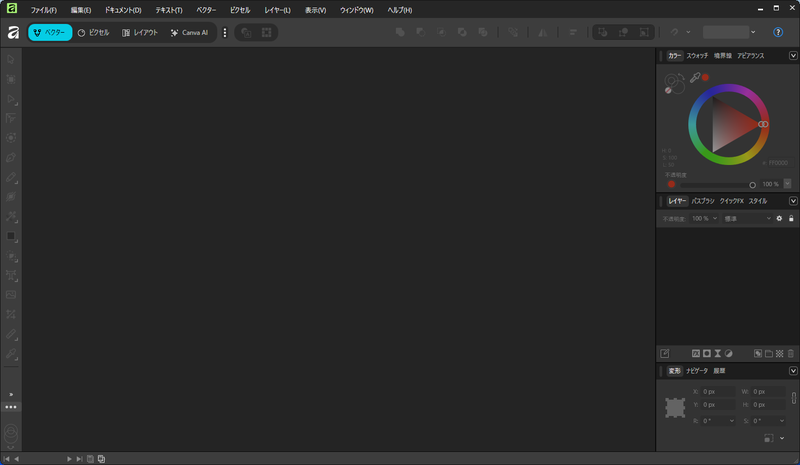Expand the Transform panel options chevron
This screenshot has height=465, width=800.
[x=793, y=371]
